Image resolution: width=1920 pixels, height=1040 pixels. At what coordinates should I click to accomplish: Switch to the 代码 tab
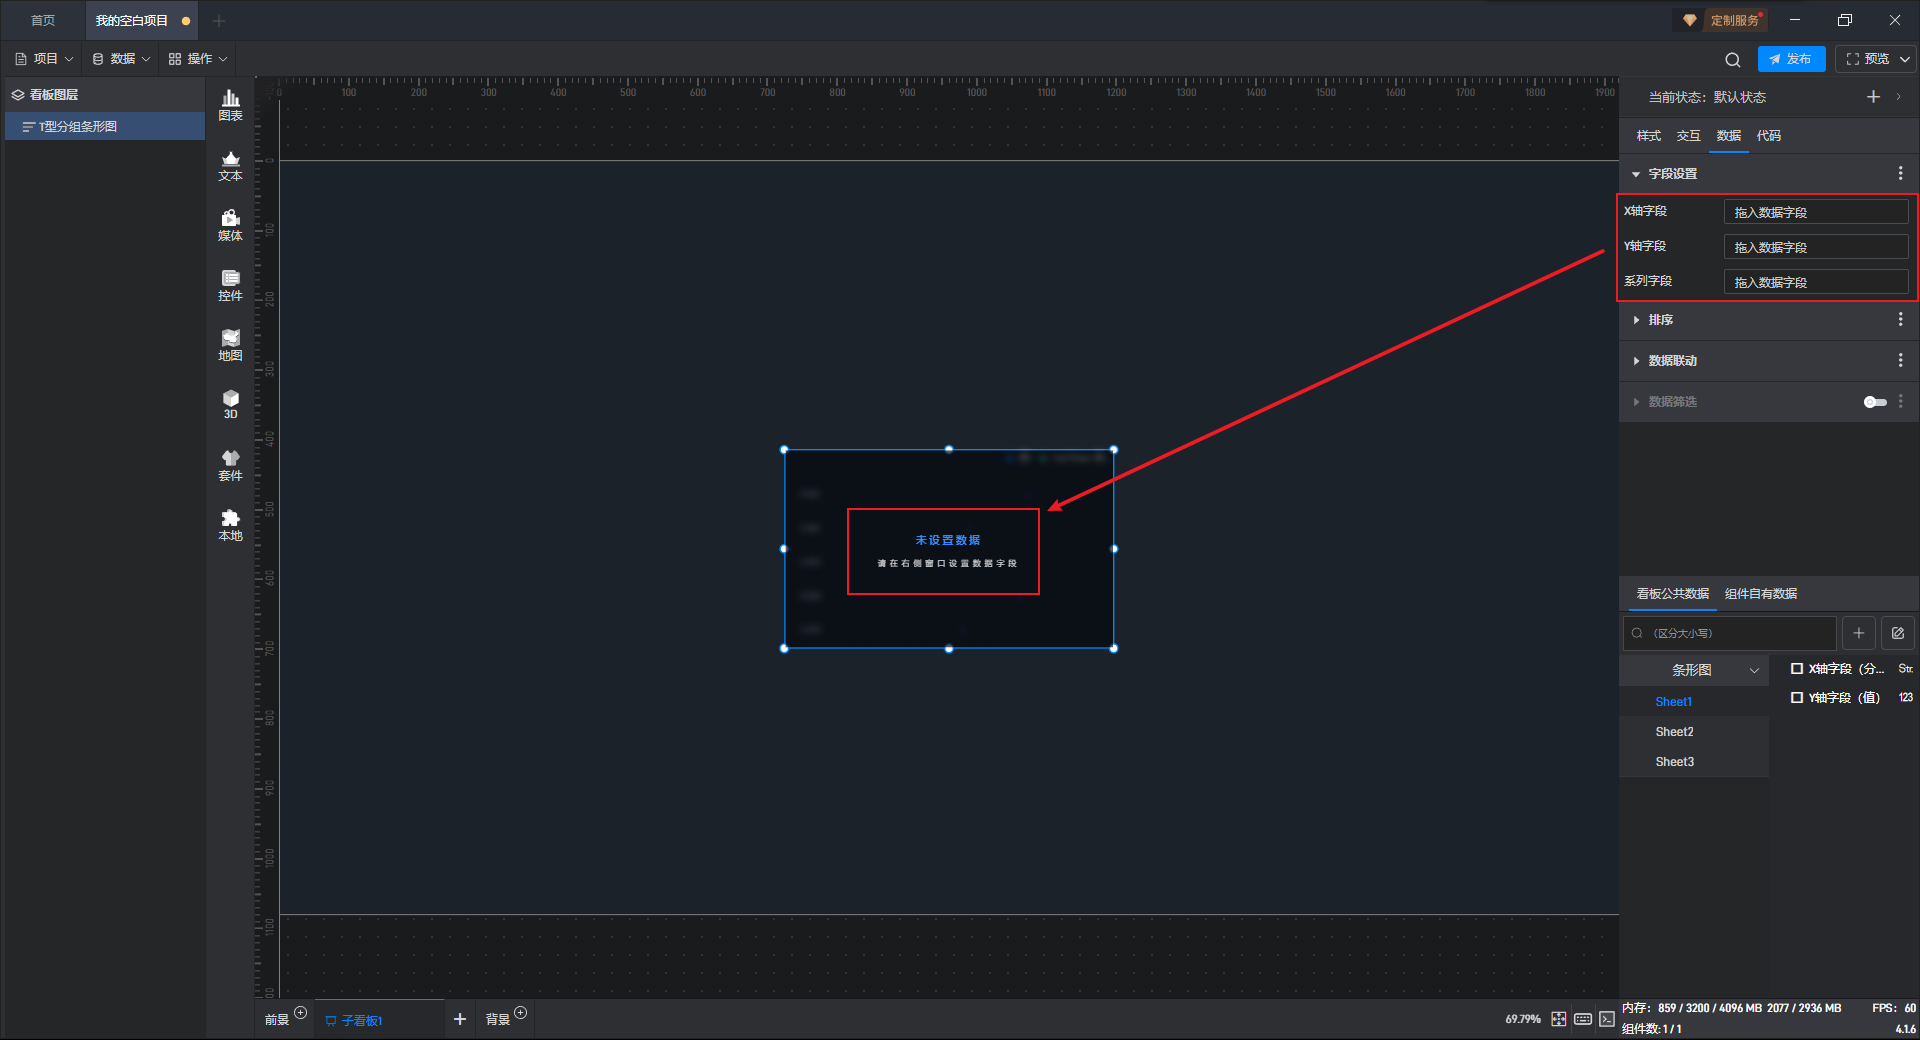[1768, 136]
